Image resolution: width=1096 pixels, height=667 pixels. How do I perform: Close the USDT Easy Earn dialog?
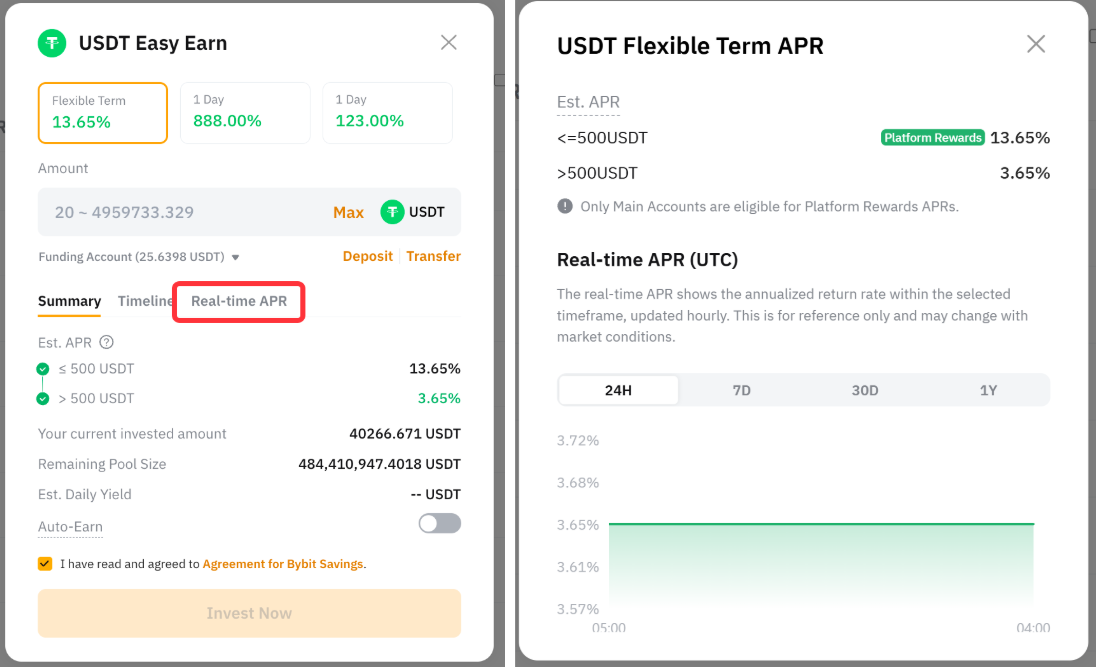449,42
